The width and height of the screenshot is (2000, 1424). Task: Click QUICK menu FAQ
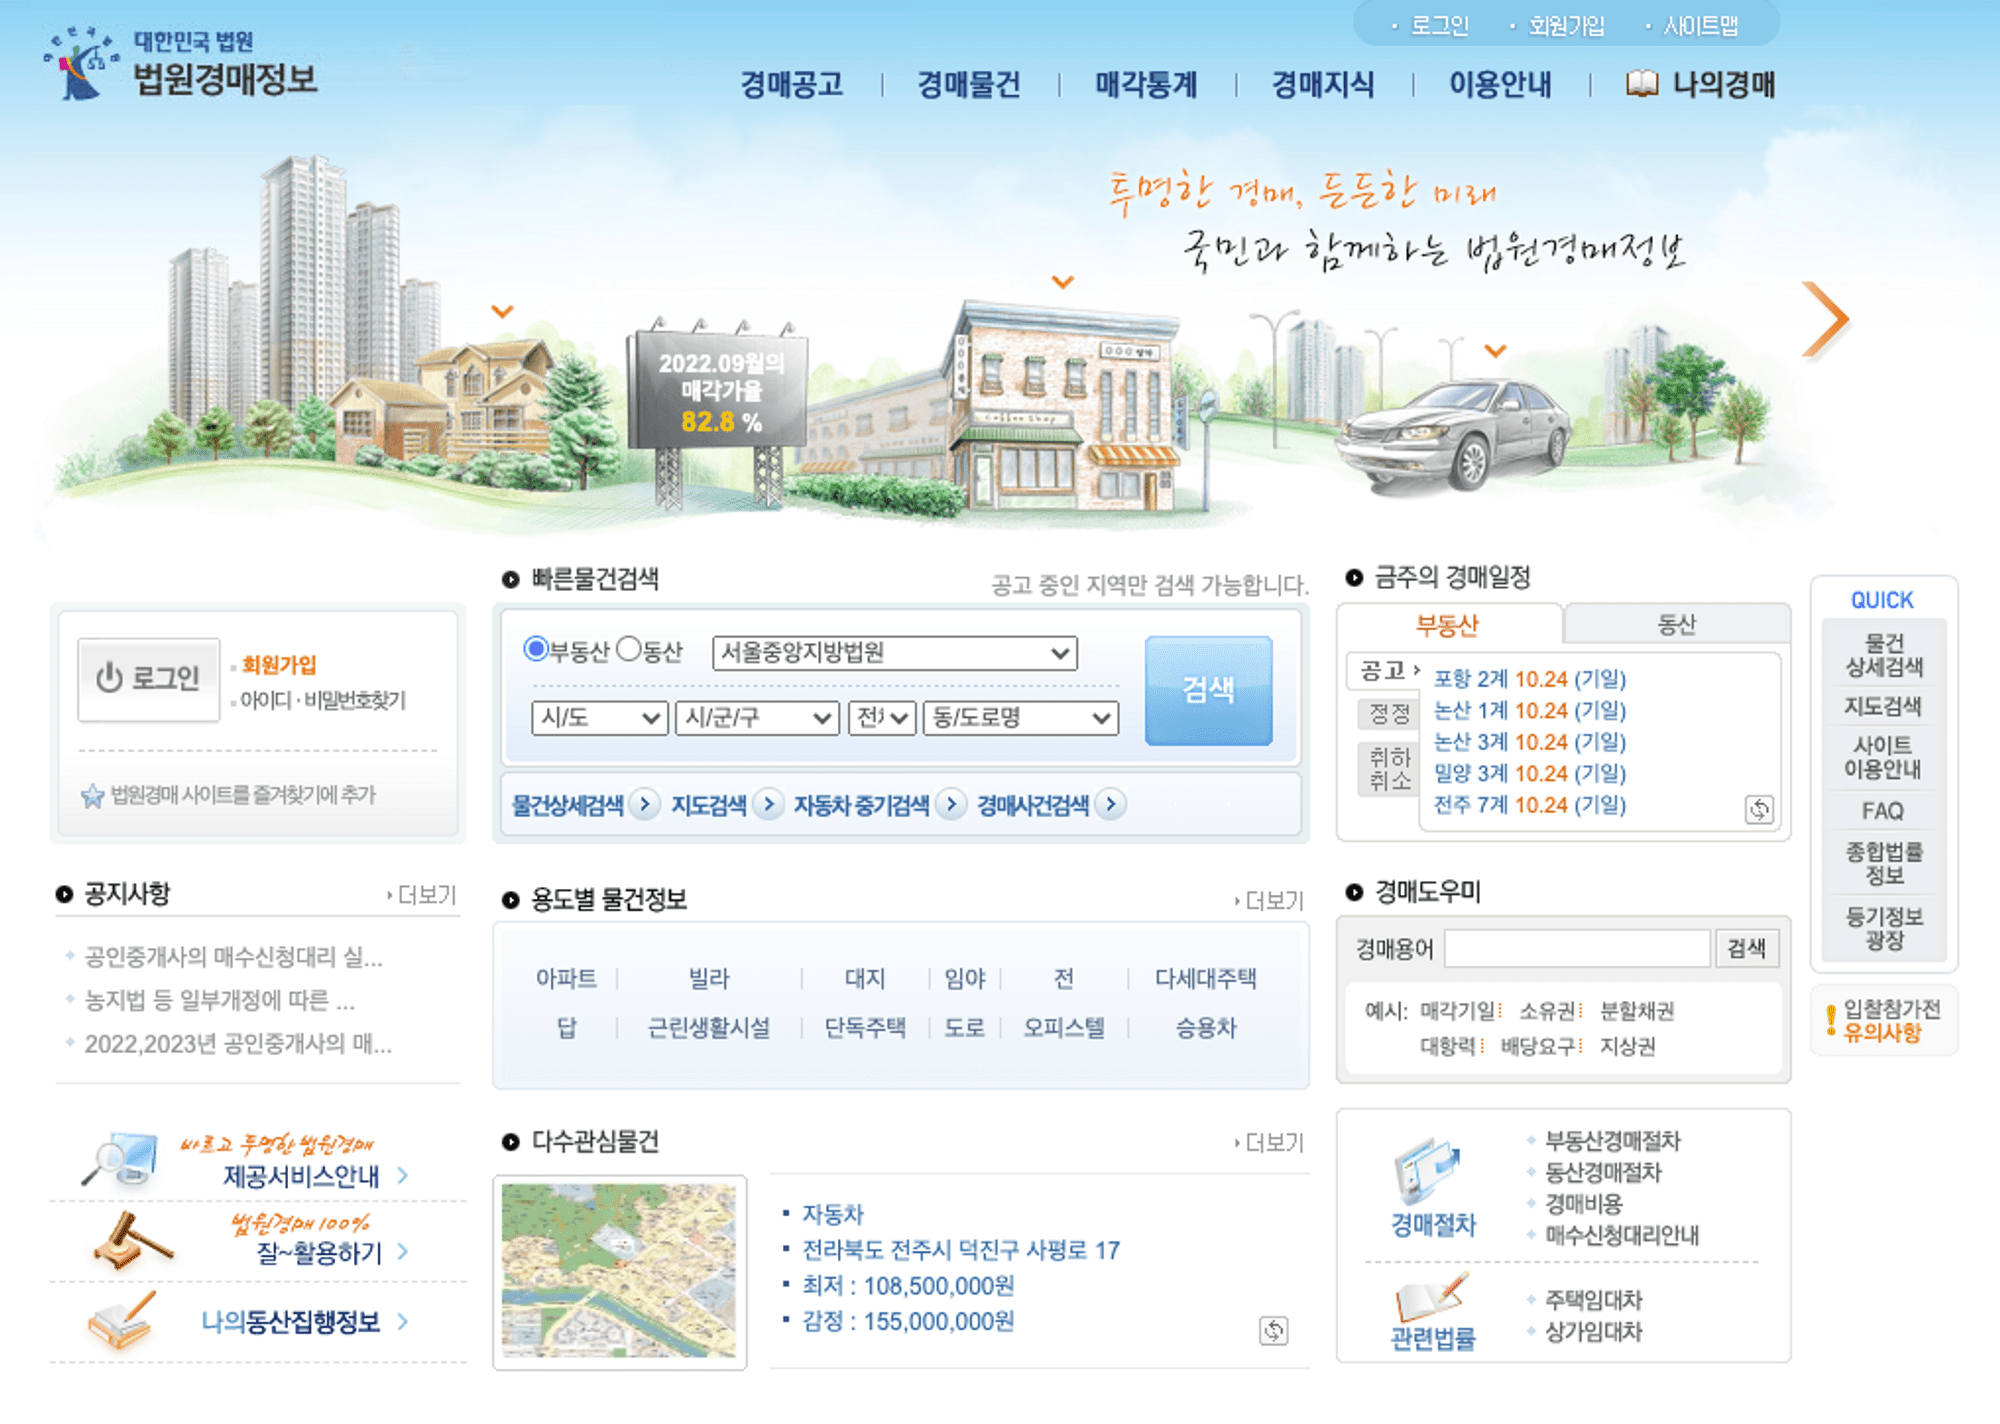click(x=1882, y=811)
